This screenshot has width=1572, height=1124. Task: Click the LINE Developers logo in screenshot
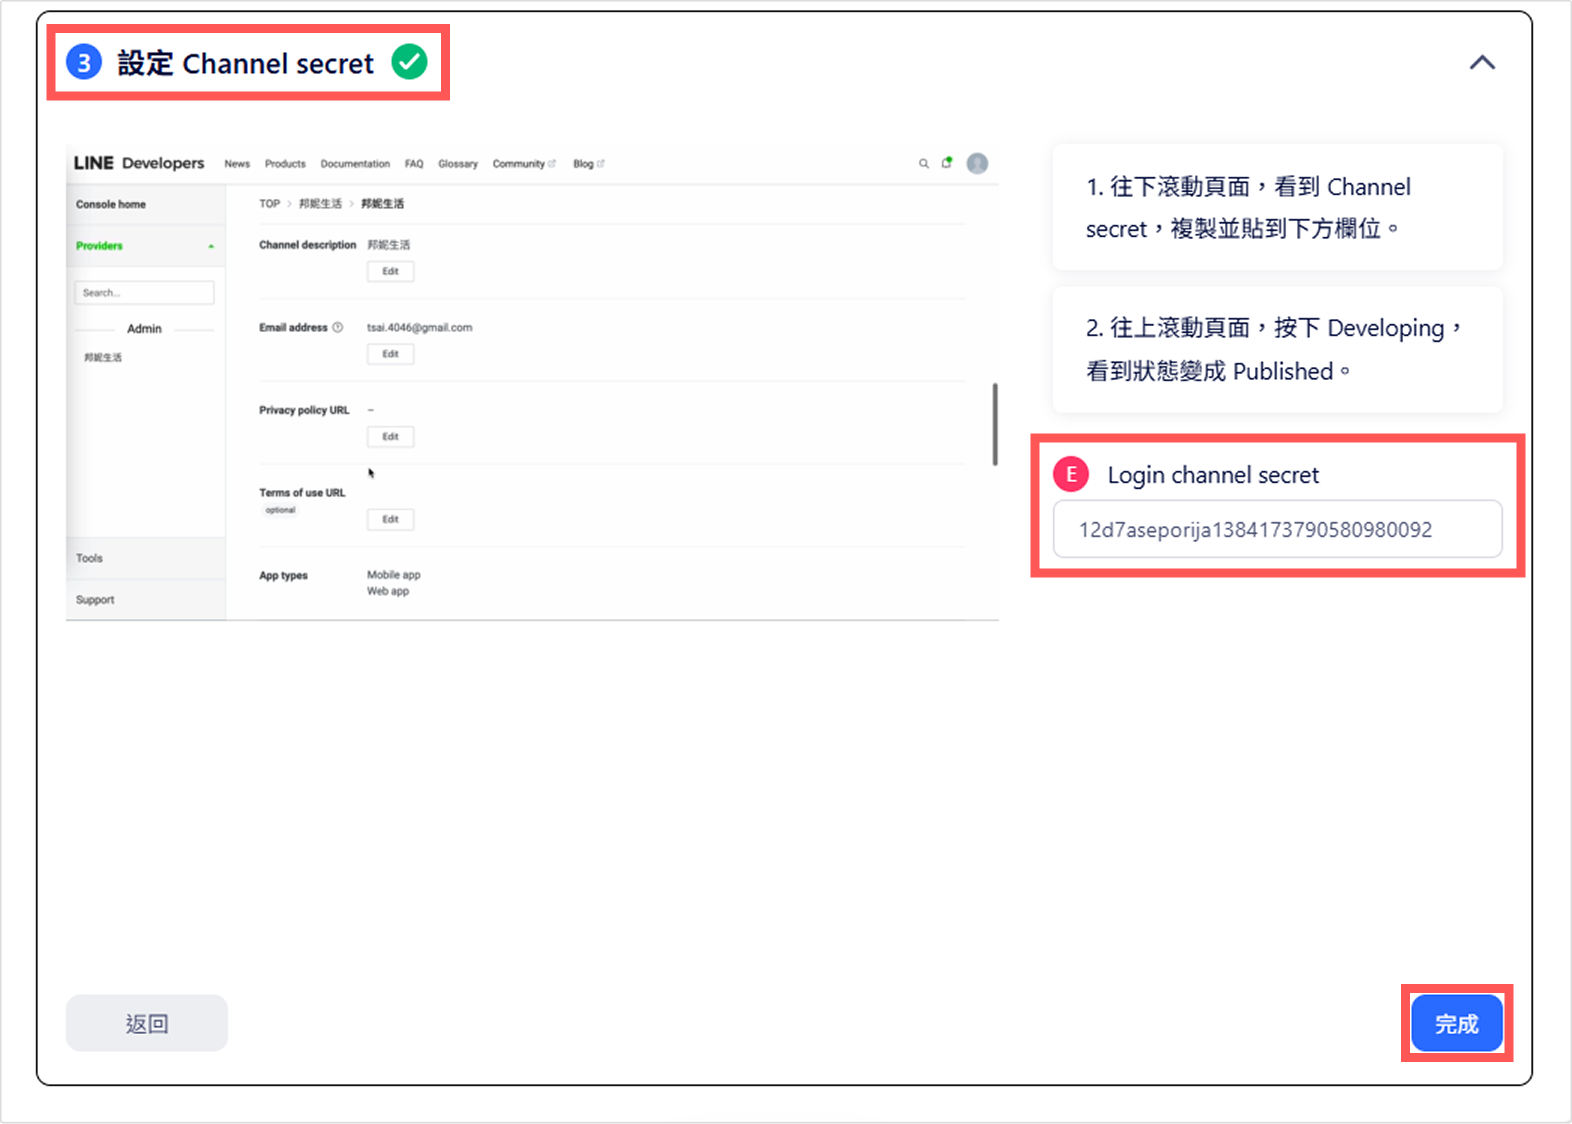pyautogui.click(x=139, y=163)
